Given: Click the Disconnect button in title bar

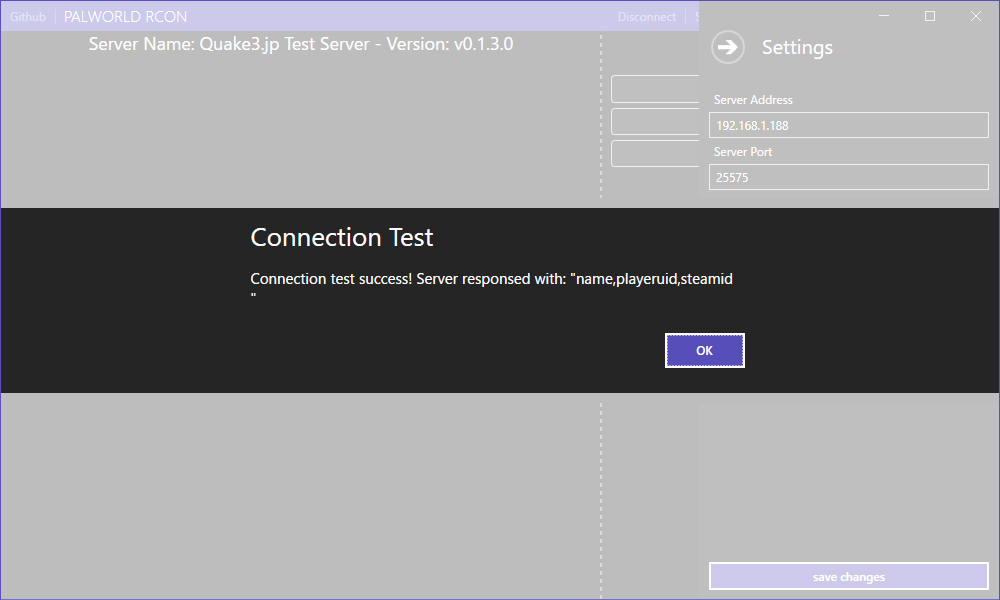Looking at the screenshot, I should [647, 17].
